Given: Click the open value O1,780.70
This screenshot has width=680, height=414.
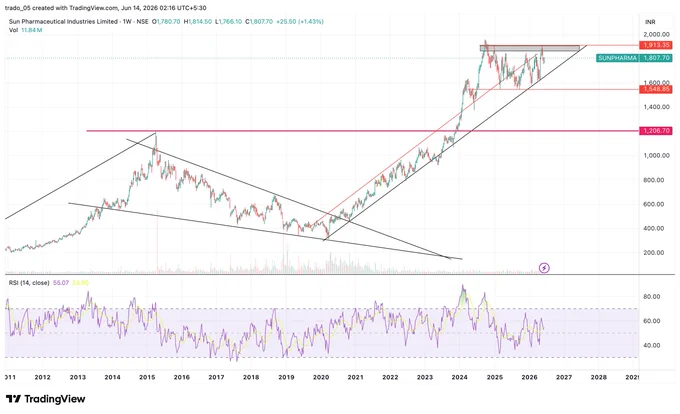Looking at the screenshot, I should [166, 21].
